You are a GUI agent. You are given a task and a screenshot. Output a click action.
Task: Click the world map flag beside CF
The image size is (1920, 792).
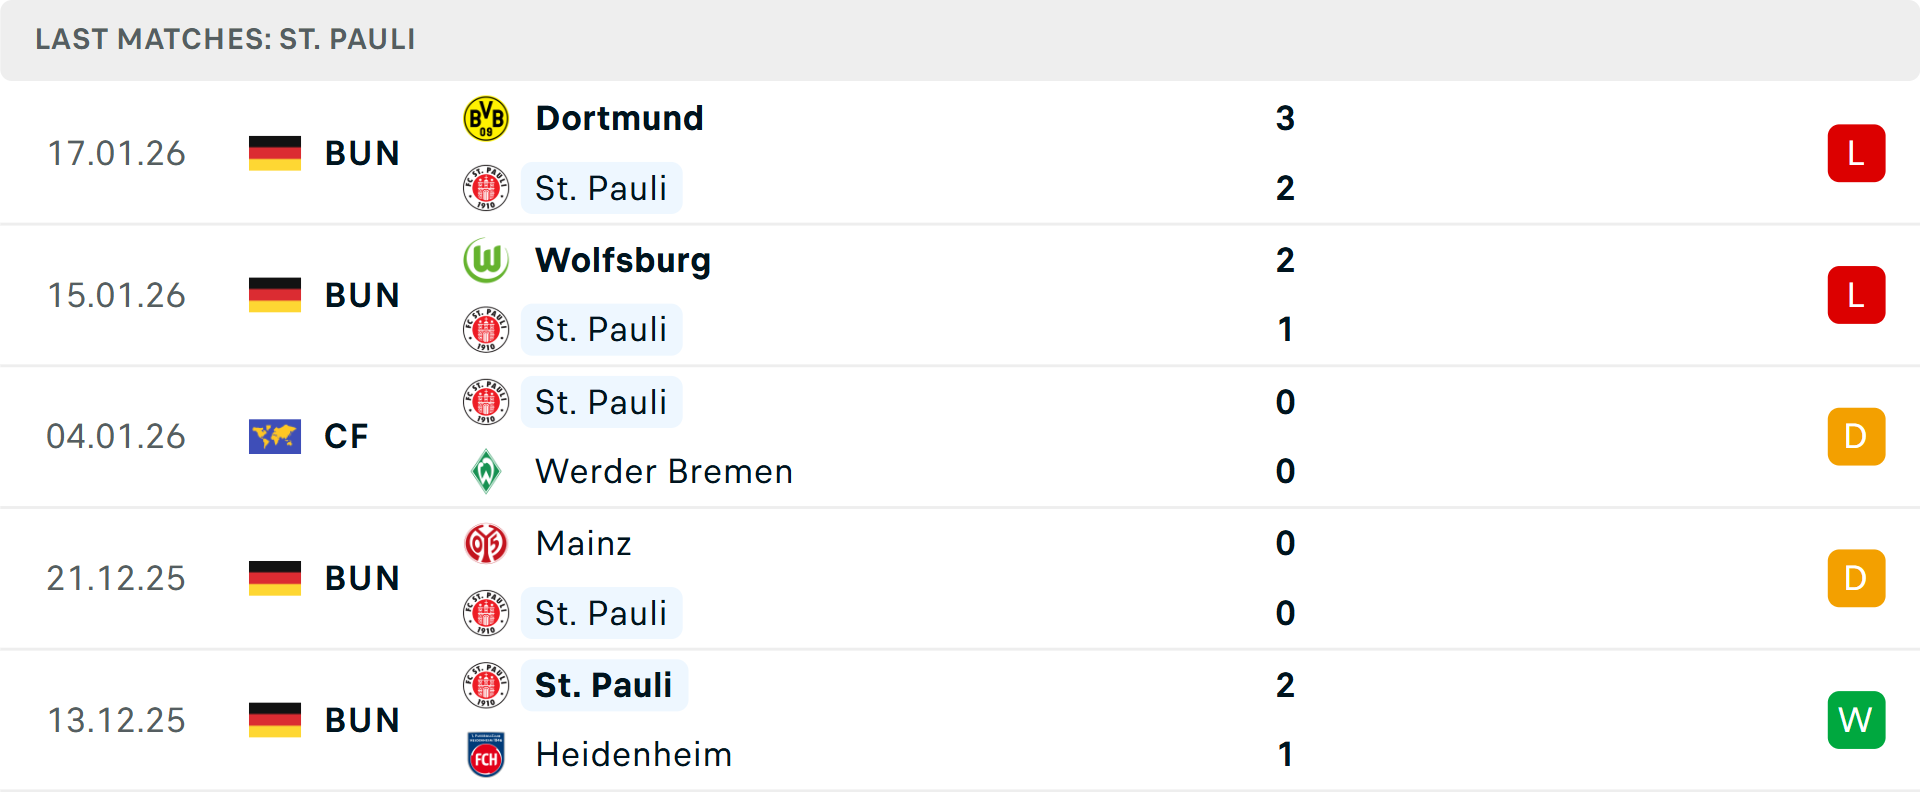point(275,437)
